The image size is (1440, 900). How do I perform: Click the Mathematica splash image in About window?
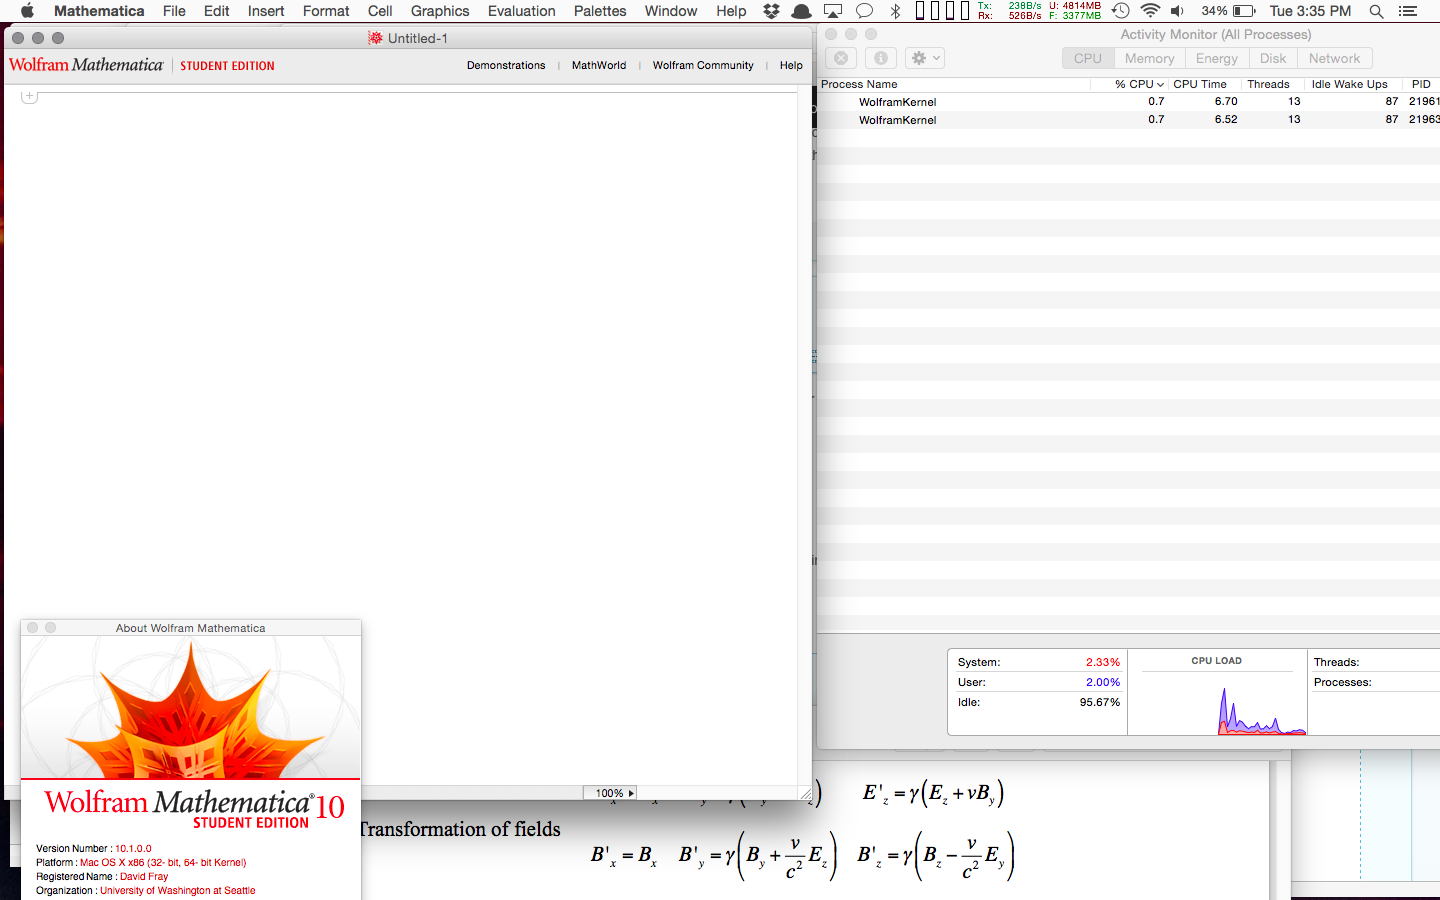[190, 708]
